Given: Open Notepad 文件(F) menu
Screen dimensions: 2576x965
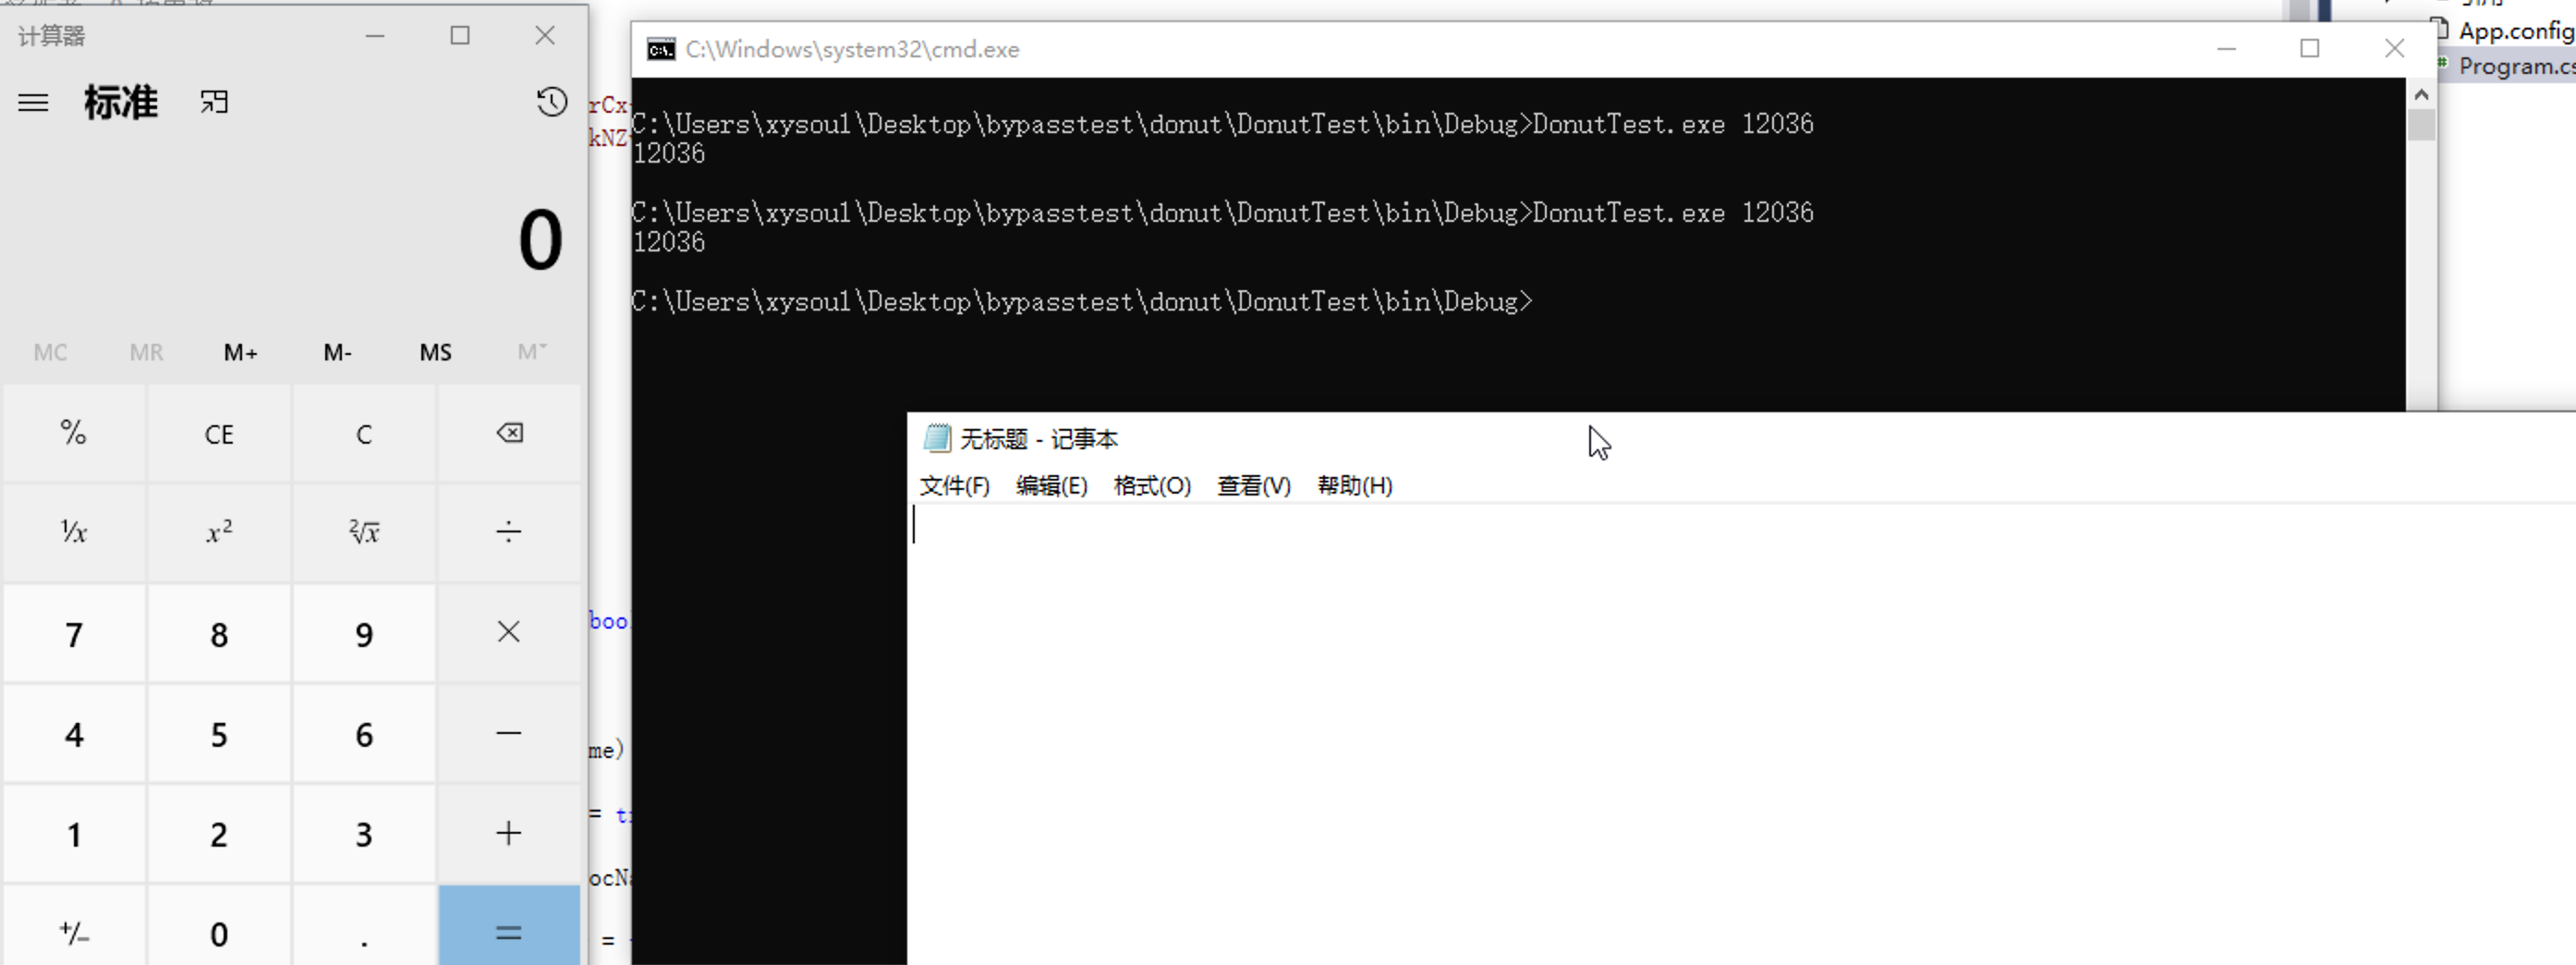Looking at the screenshot, I should click(x=954, y=486).
